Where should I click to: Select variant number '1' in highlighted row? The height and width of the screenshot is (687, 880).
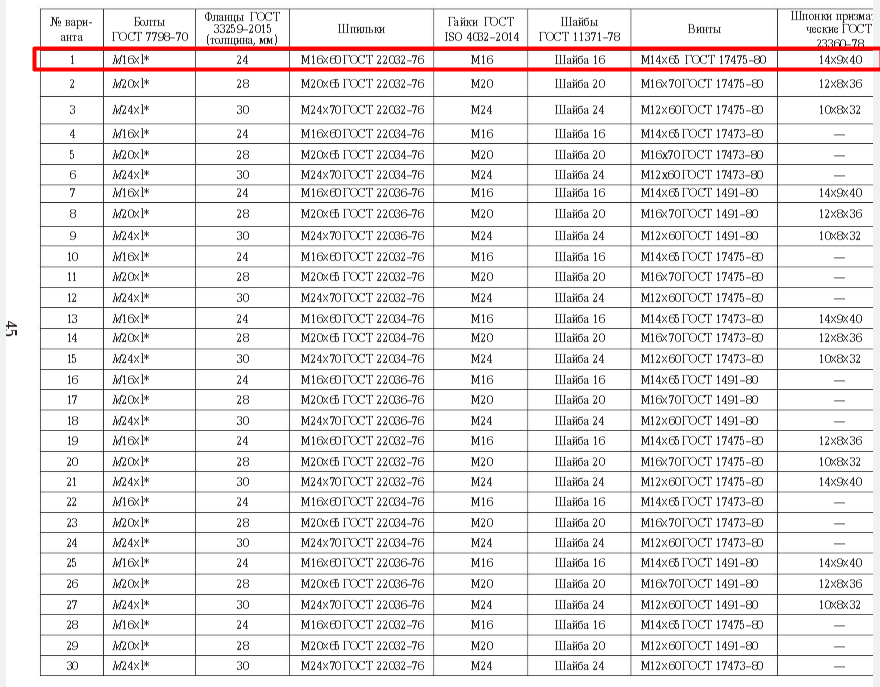click(x=72, y=59)
